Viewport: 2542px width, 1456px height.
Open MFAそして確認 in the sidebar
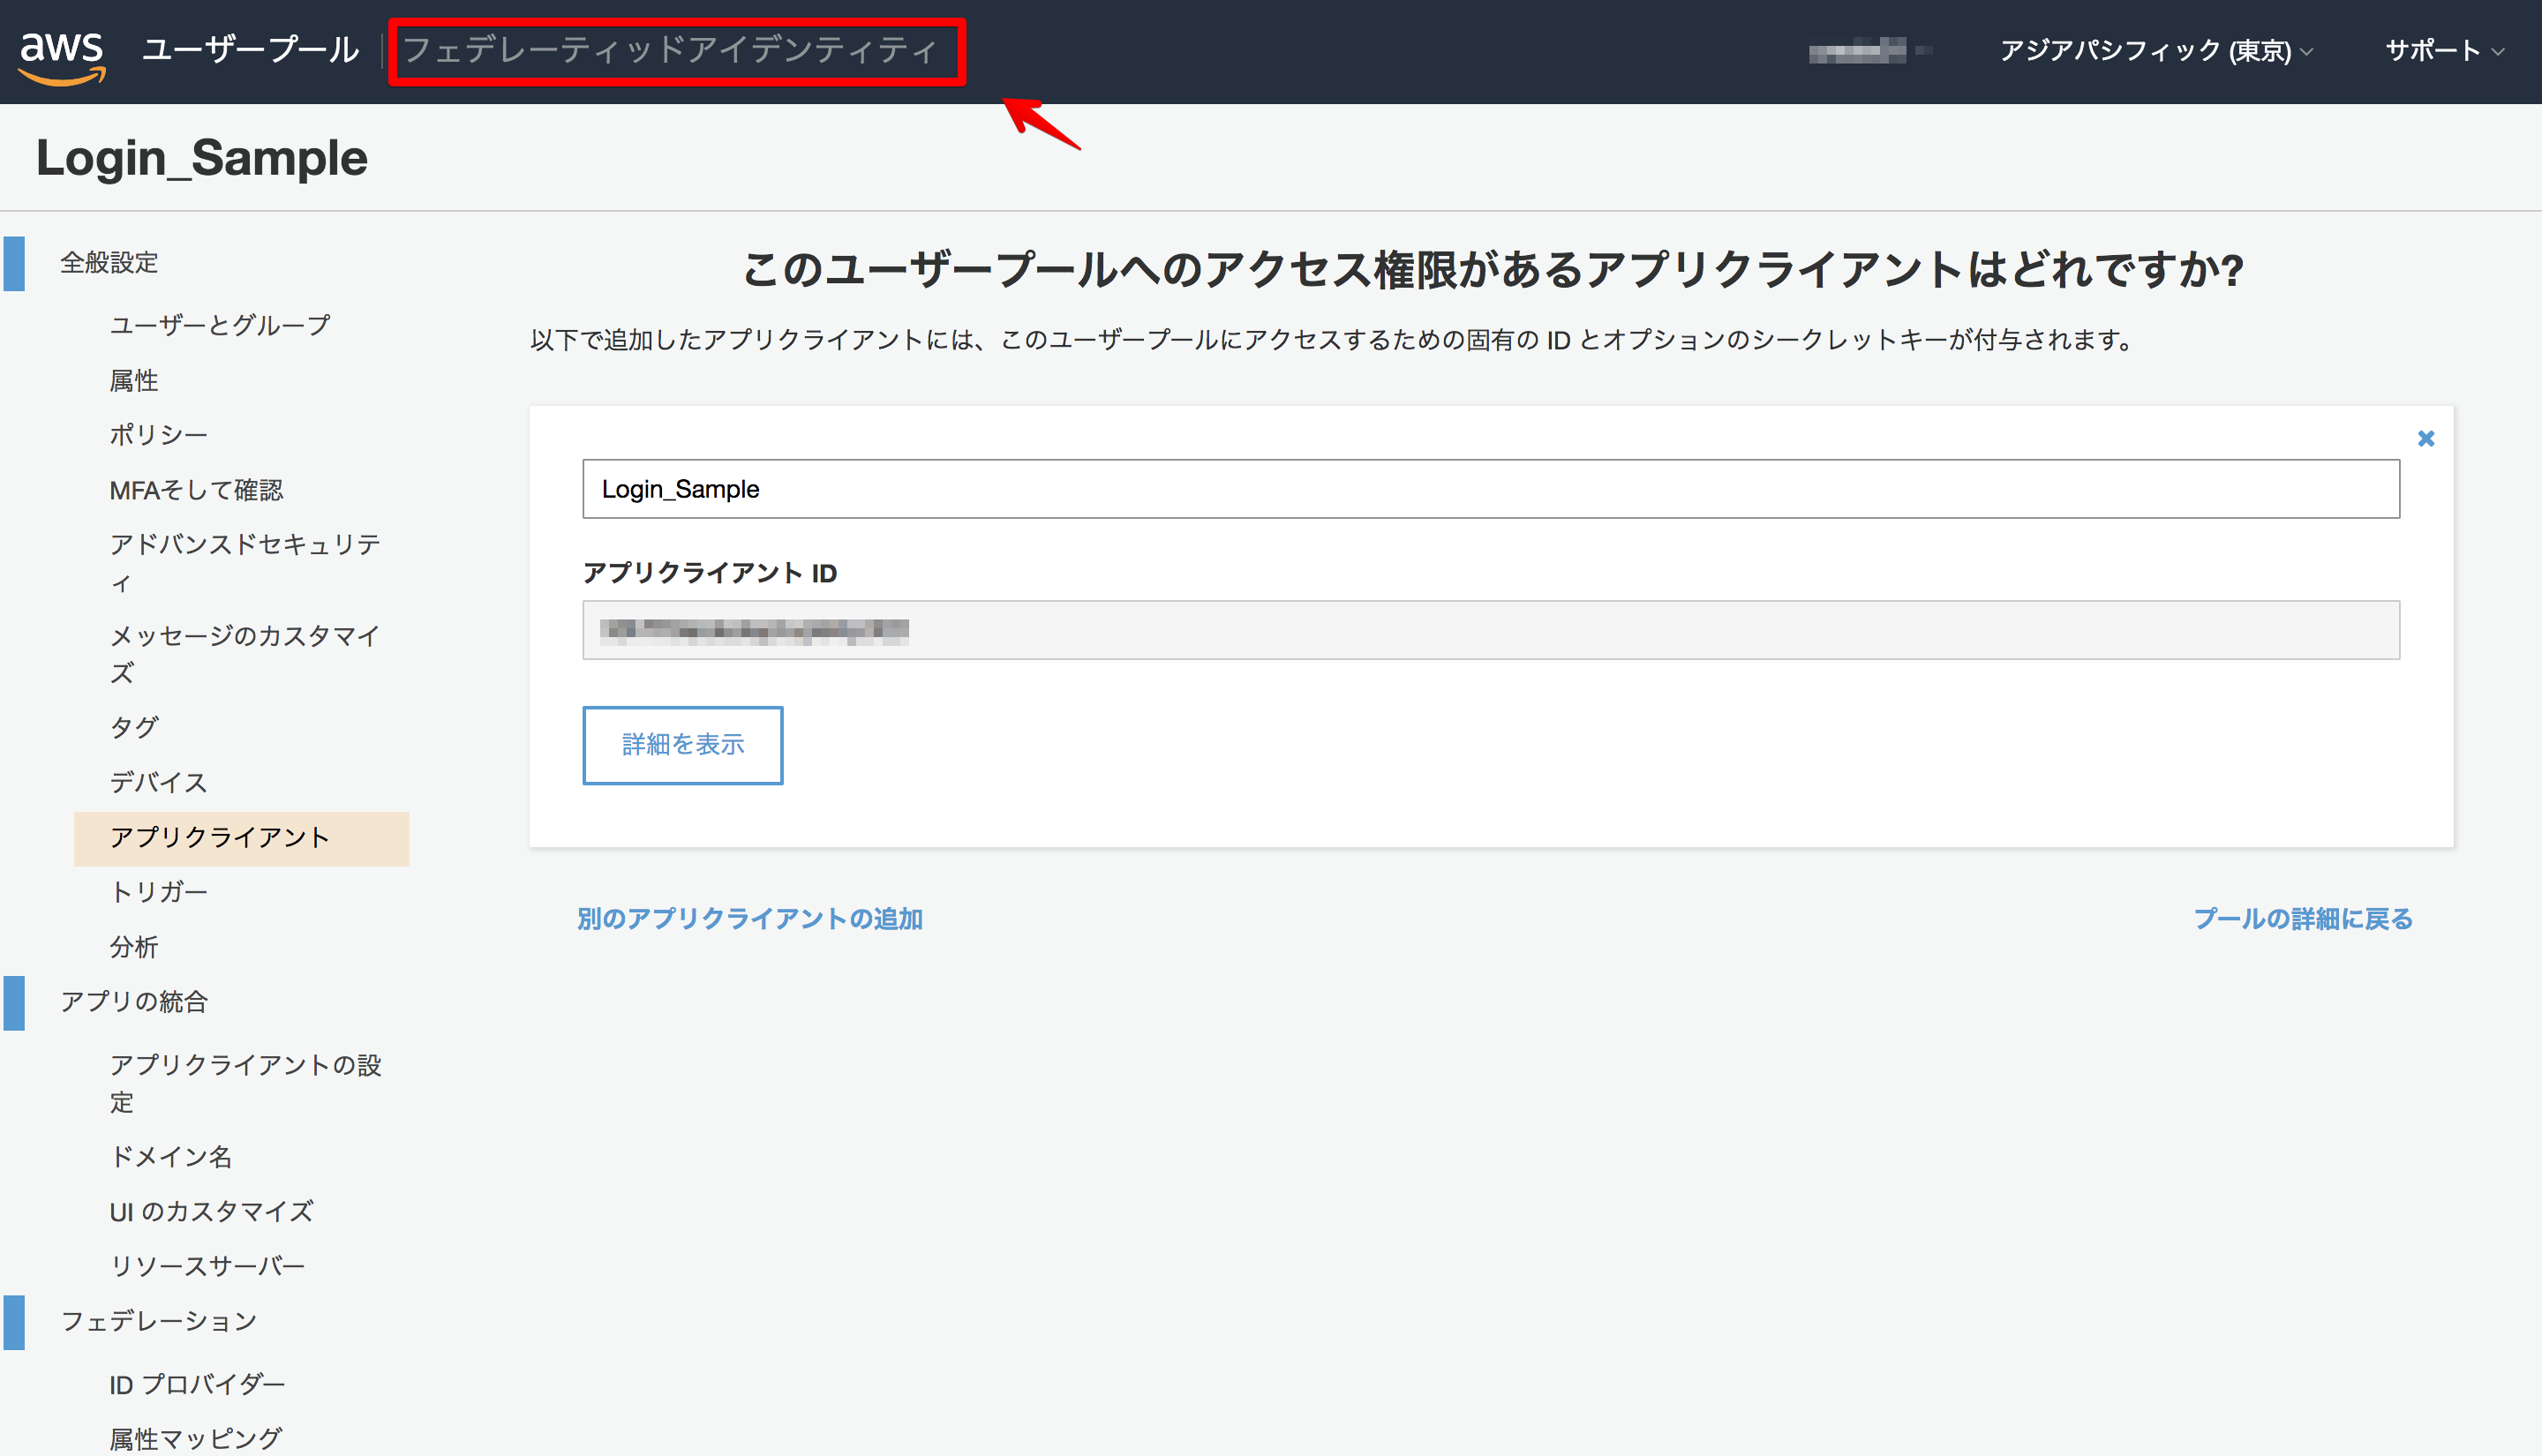point(196,490)
